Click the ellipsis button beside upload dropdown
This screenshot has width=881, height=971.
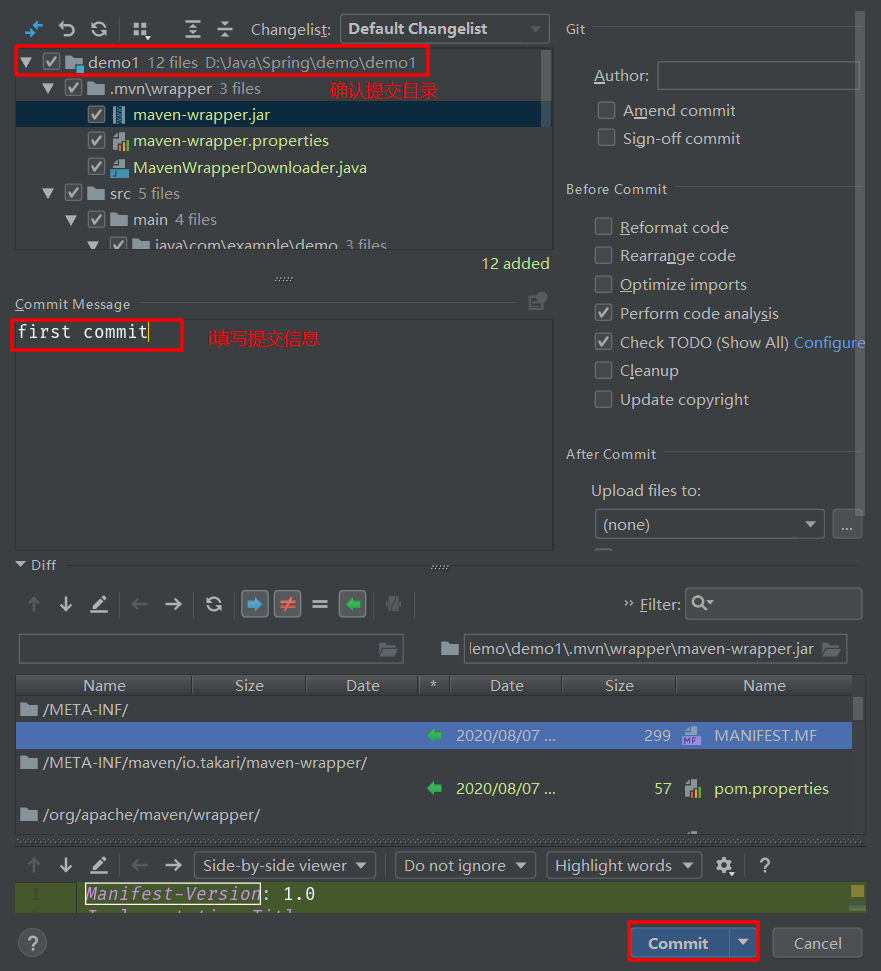tap(847, 525)
